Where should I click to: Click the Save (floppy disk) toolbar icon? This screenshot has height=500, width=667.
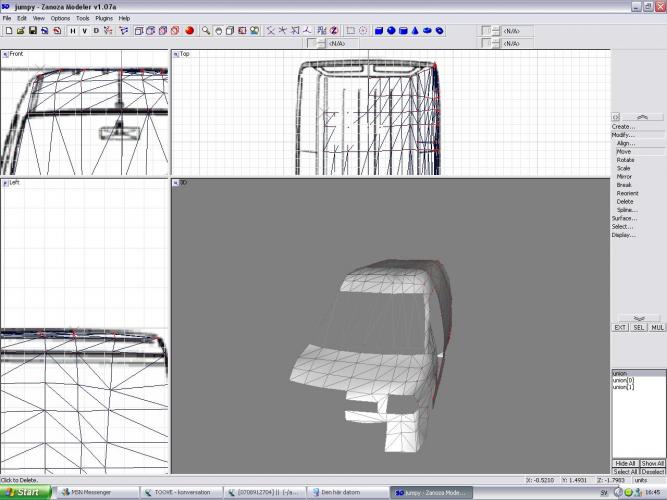click(32, 30)
